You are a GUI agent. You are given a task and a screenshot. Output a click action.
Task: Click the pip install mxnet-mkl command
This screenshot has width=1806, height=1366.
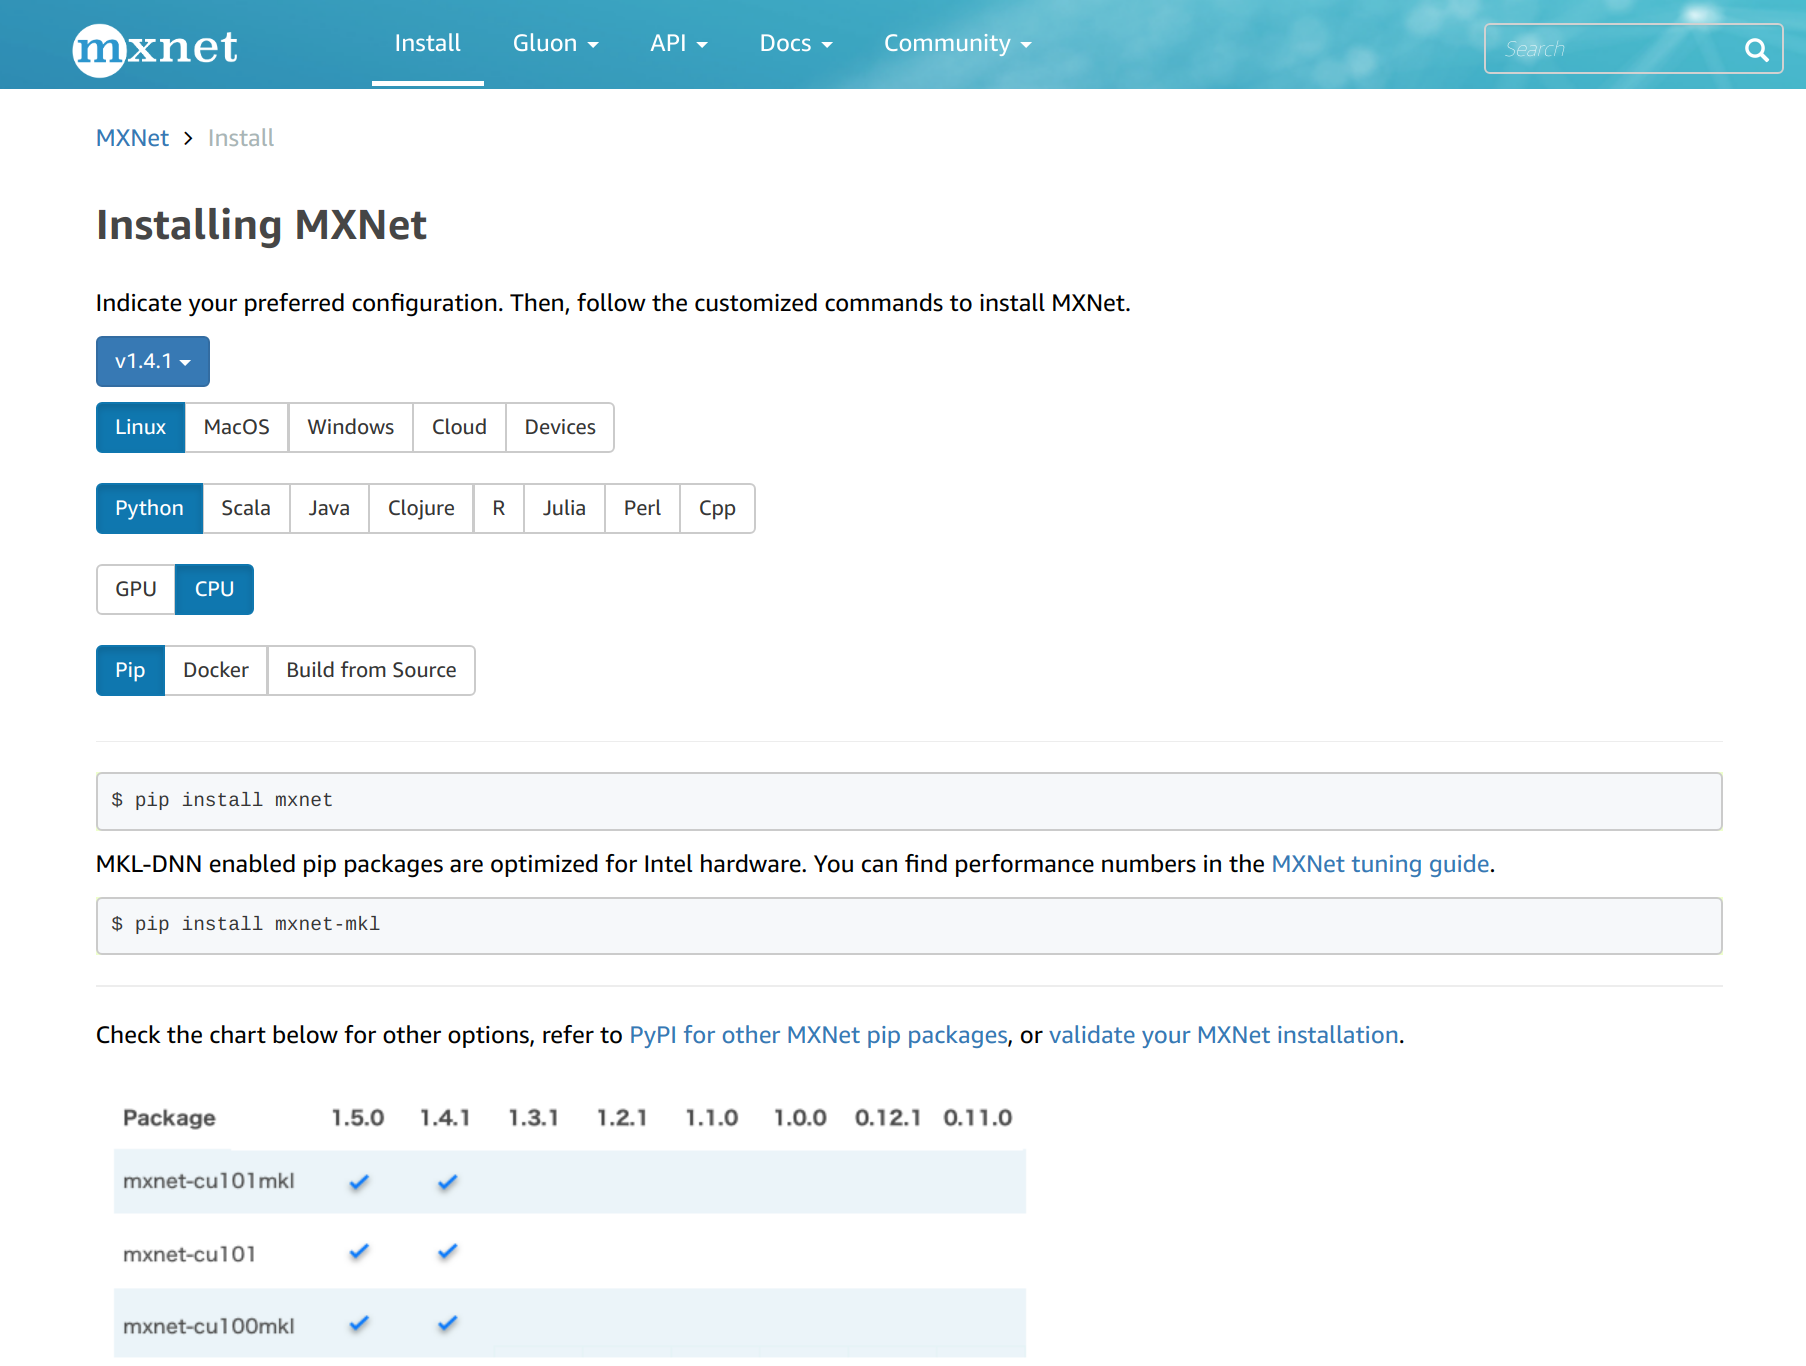point(909,926)
